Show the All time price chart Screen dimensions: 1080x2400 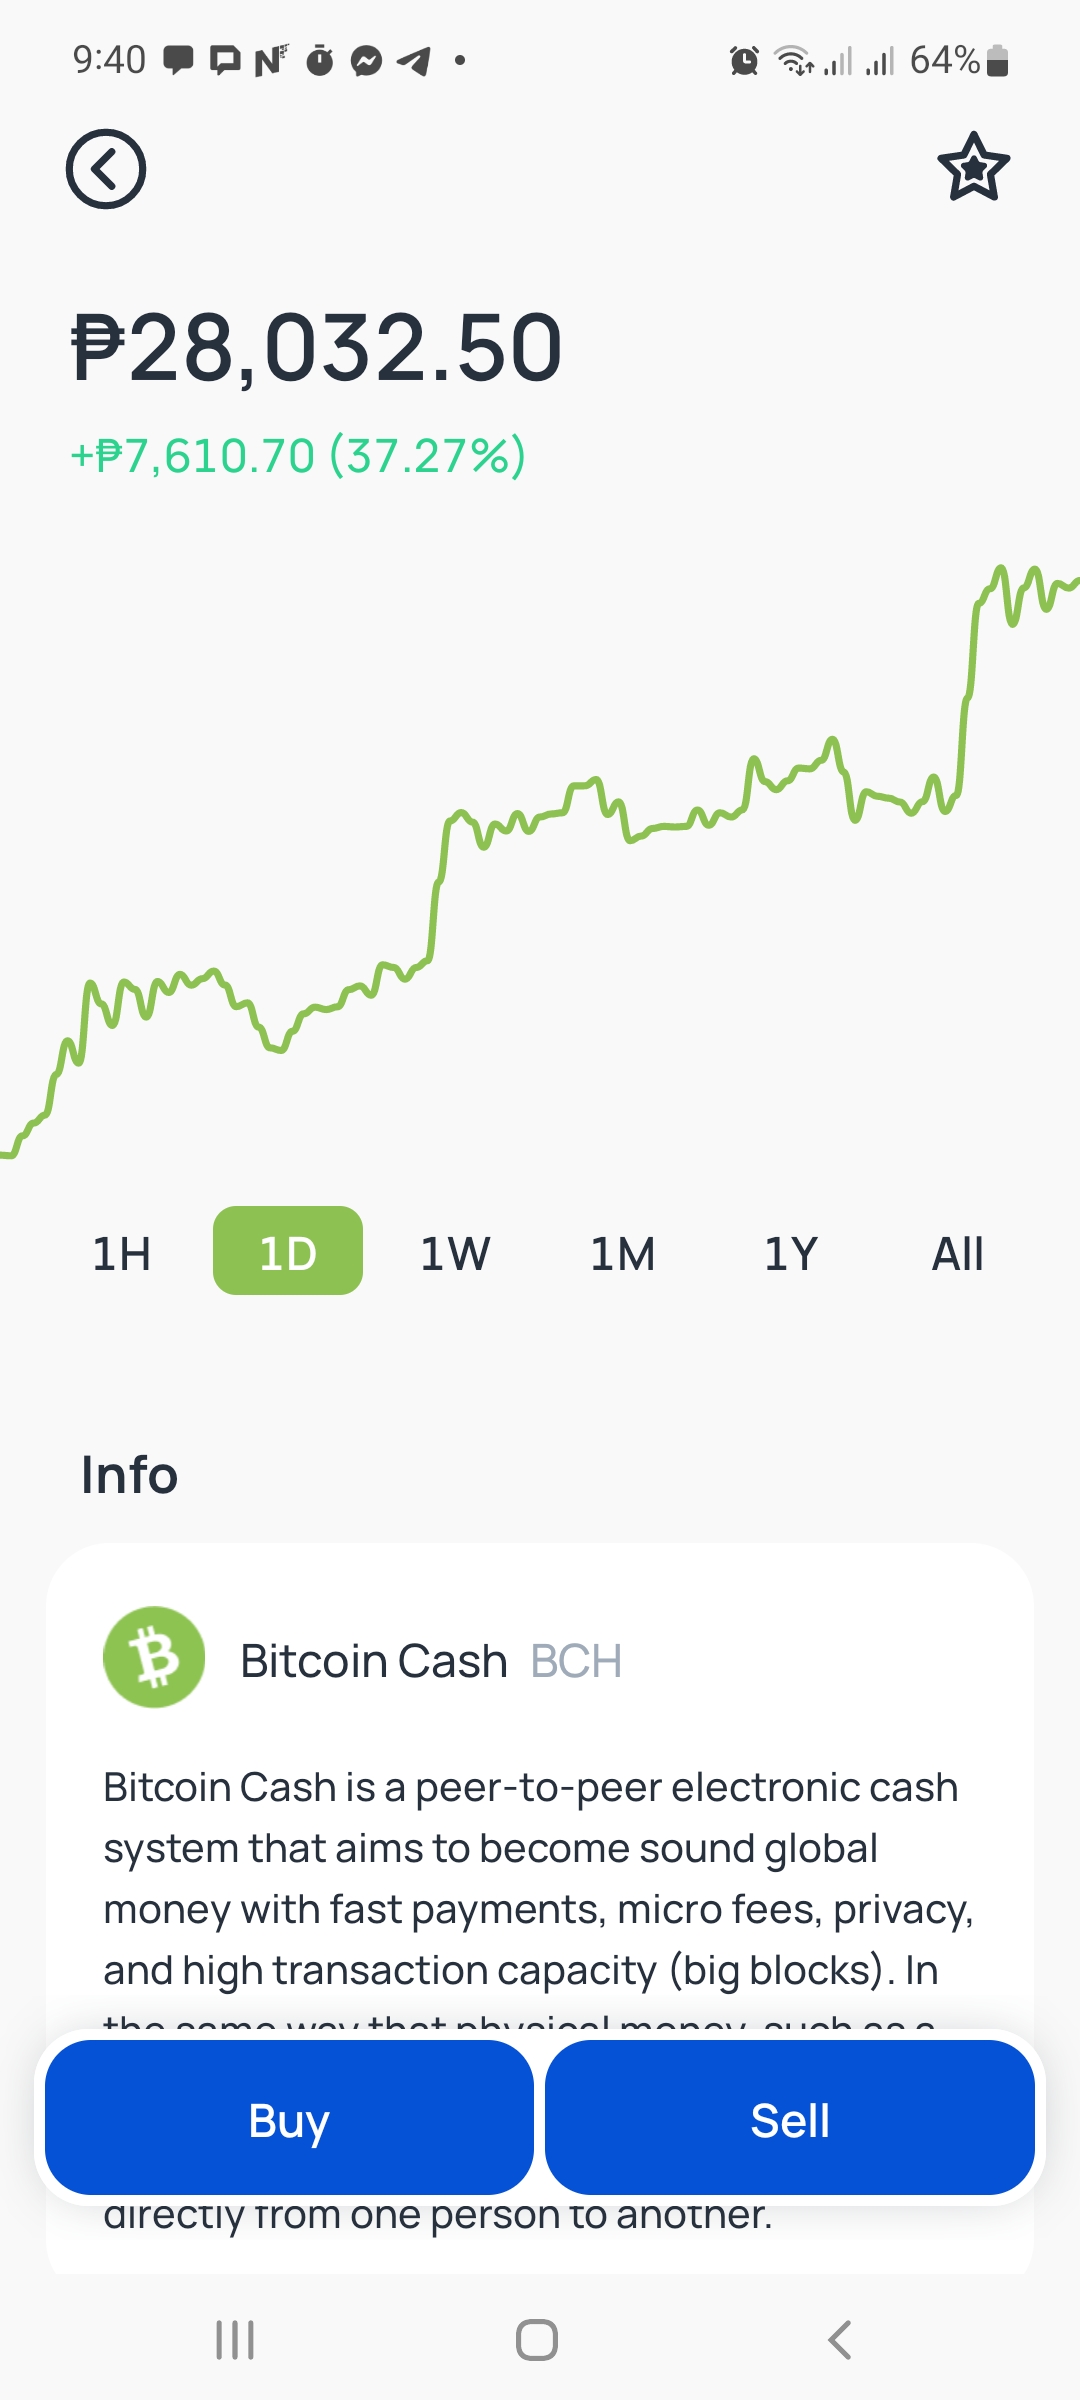coord(957,1252)
